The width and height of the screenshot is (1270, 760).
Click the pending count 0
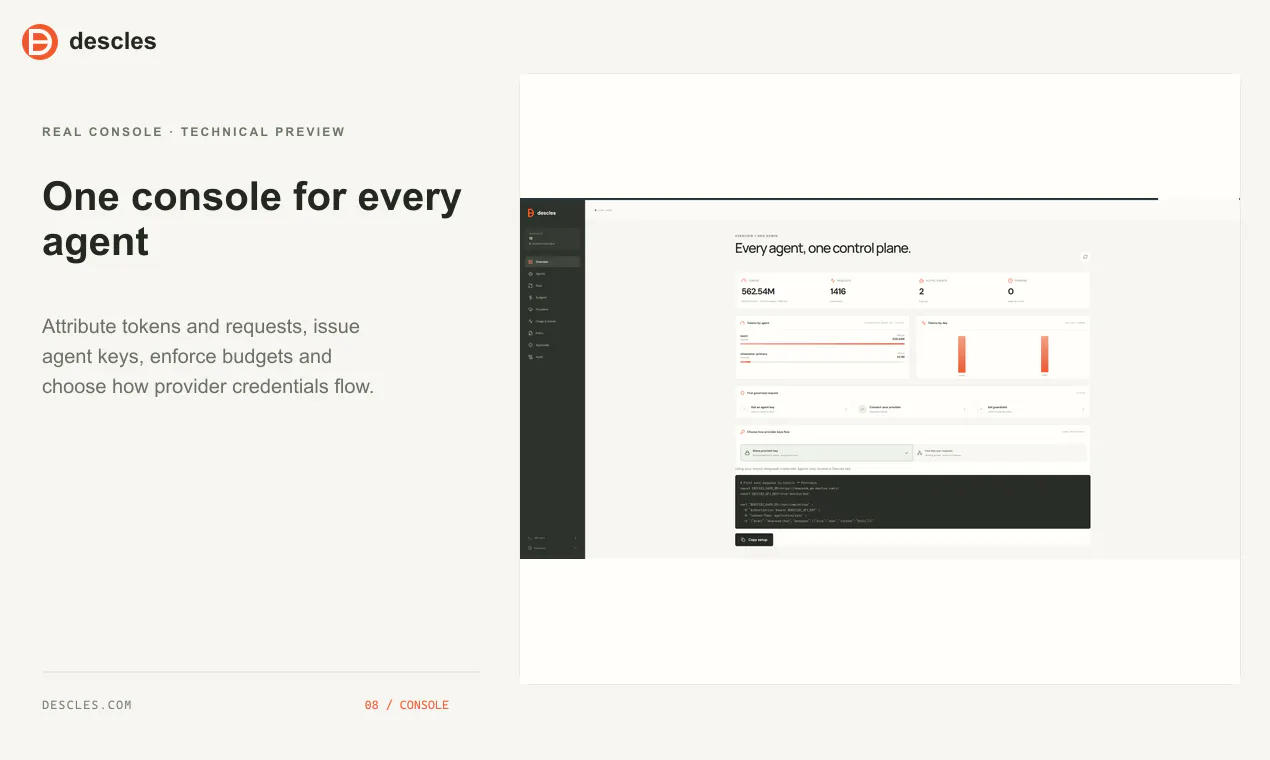tap(1011, 291)
